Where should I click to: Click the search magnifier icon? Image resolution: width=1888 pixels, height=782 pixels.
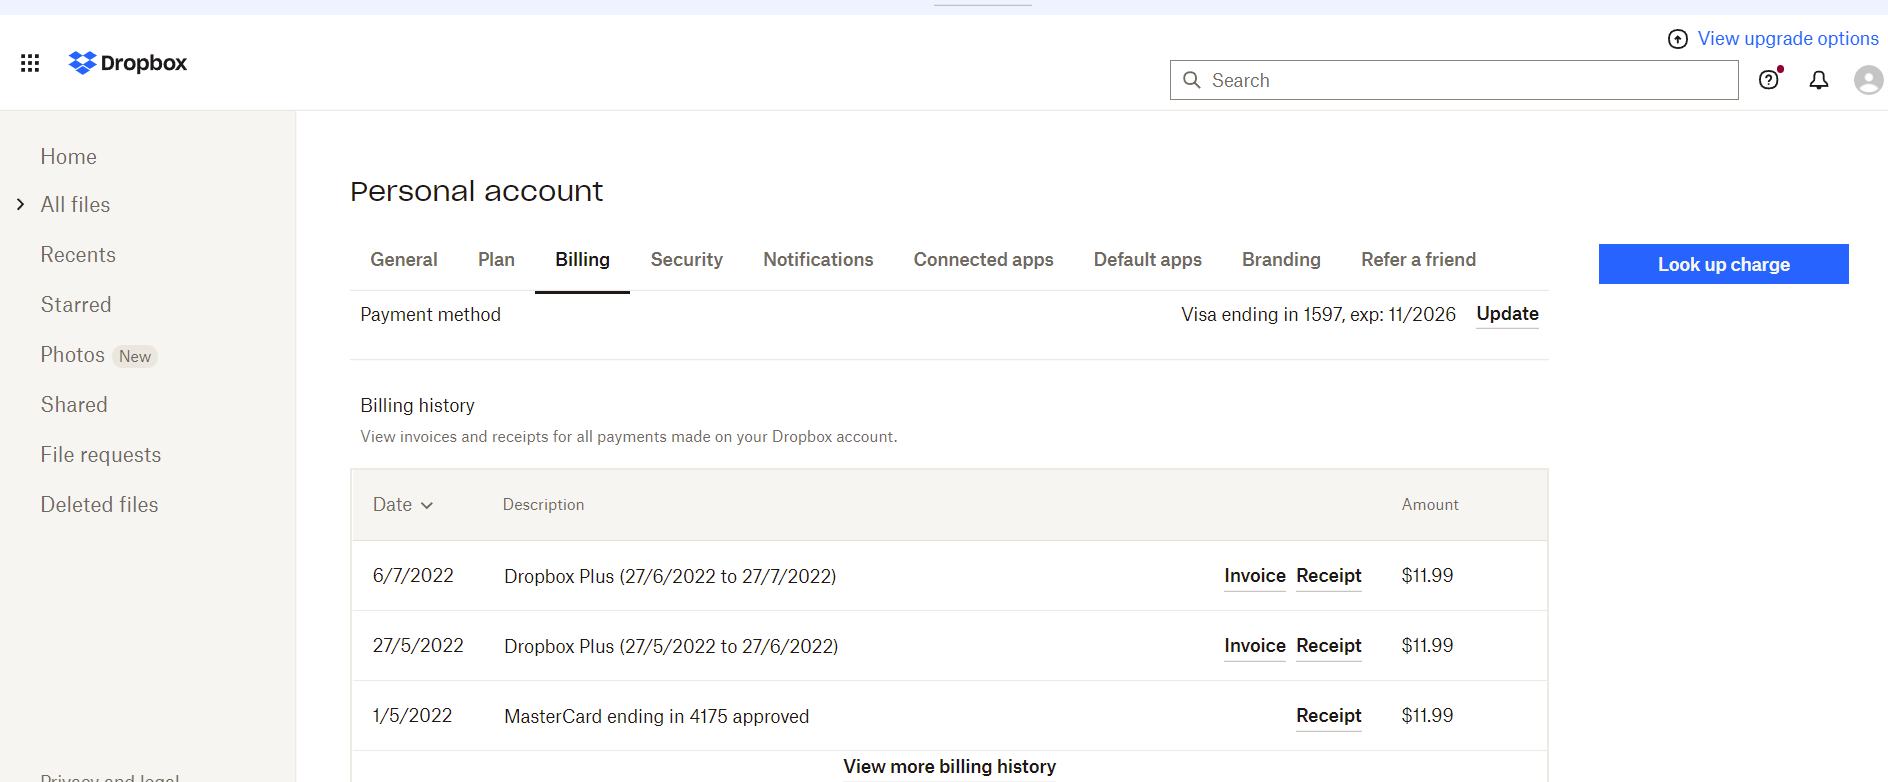click(1192, 80)
